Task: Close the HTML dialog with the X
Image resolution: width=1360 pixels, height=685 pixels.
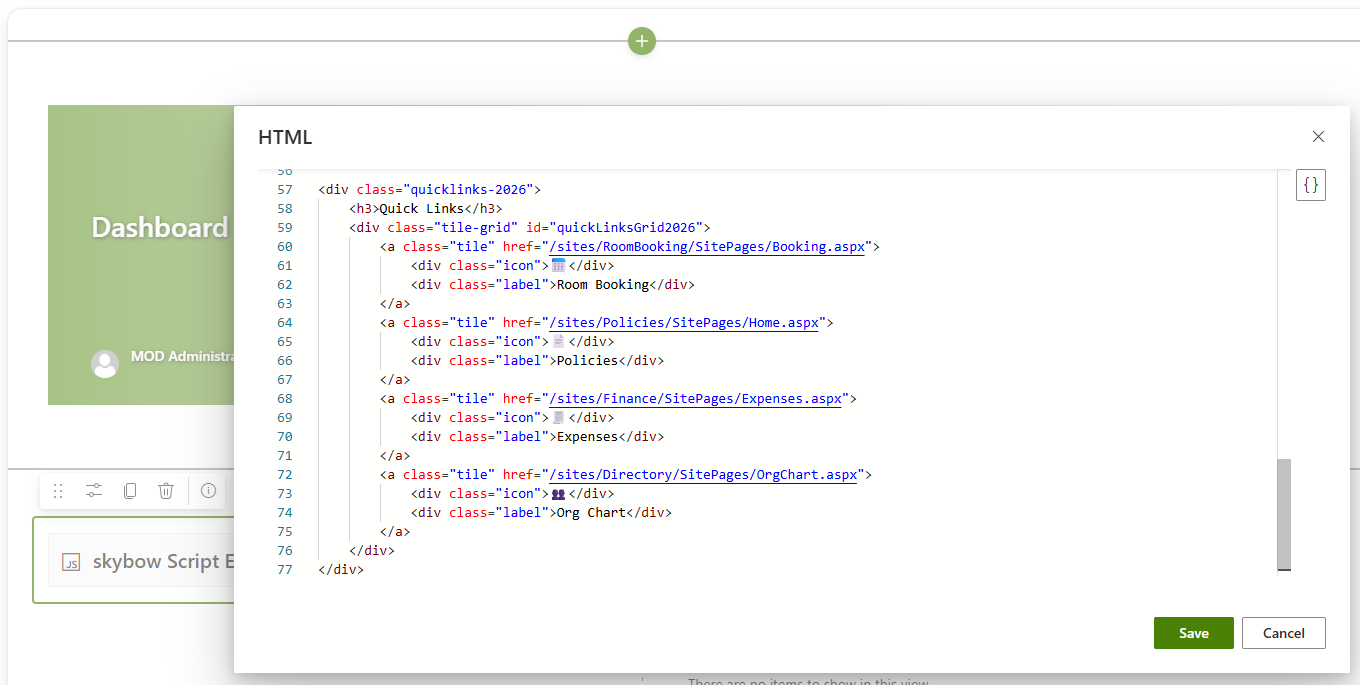Action: [1318, 137]
